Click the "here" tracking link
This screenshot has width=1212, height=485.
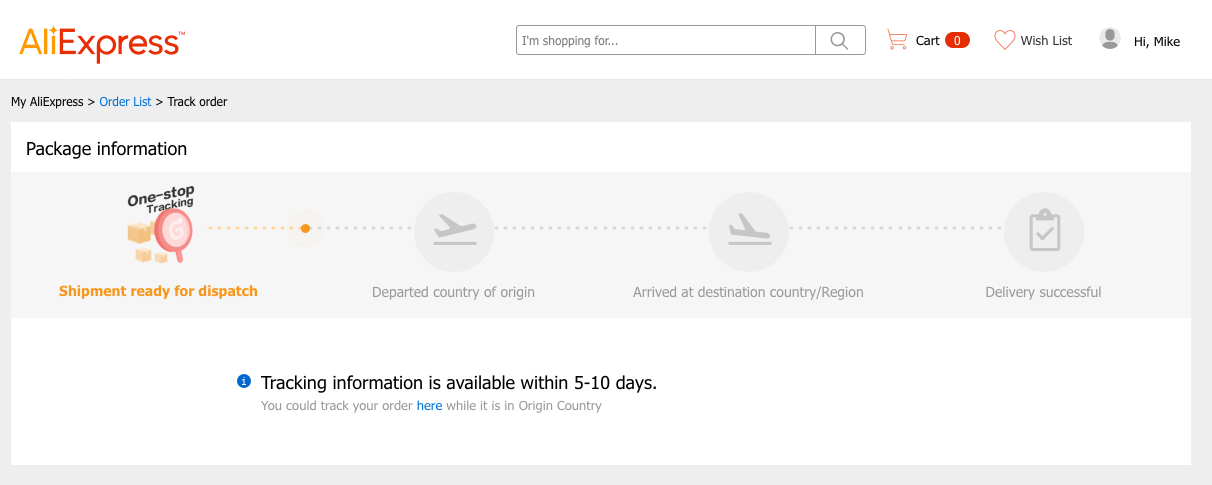[429, 406]
